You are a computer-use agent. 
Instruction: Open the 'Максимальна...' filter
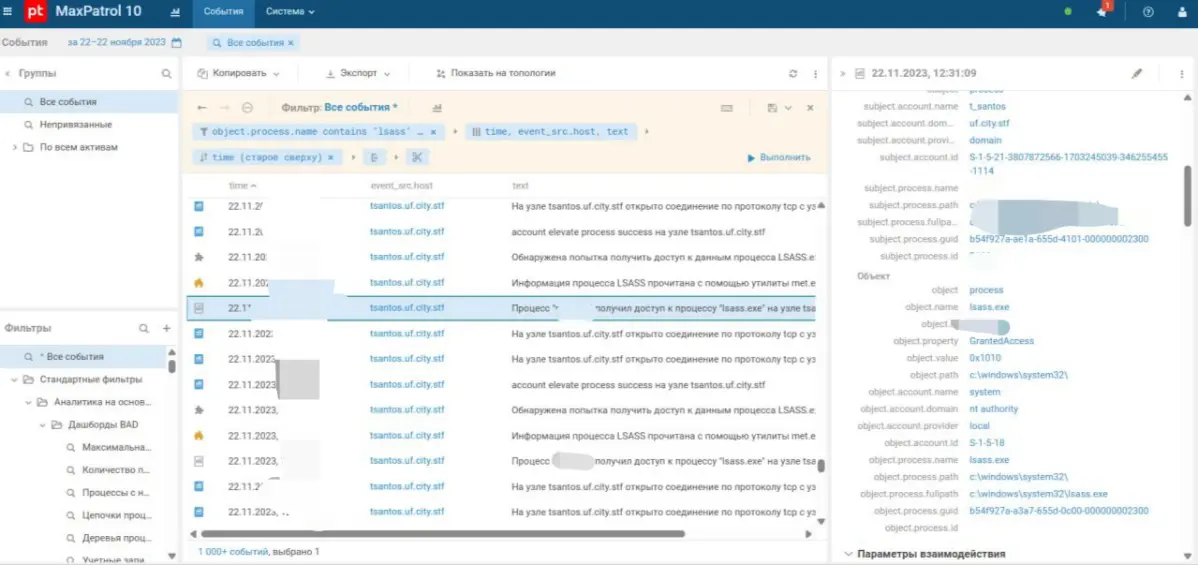coord(116,447)
